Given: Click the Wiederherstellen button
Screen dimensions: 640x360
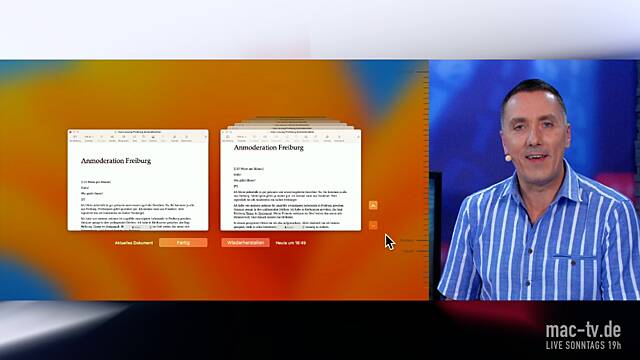Looking at the screenshot, I should [x=245, y=242].
